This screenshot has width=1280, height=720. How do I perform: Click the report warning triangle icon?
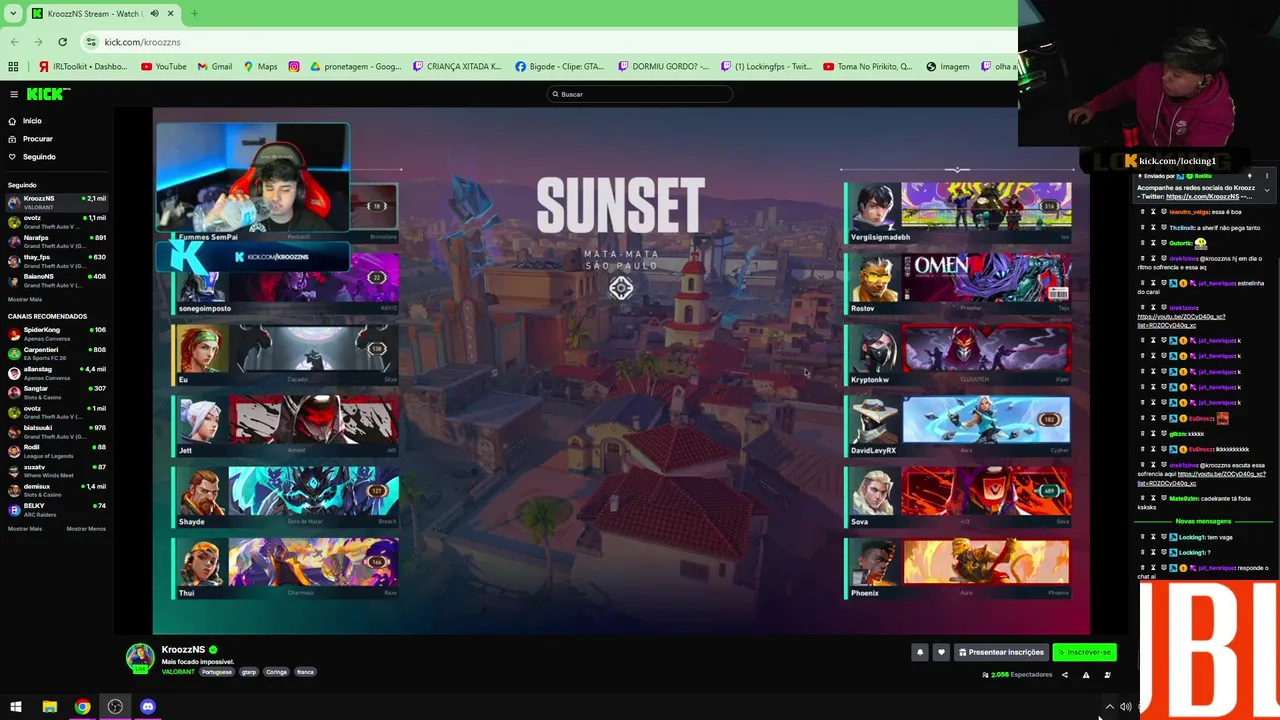(1086, 675)
